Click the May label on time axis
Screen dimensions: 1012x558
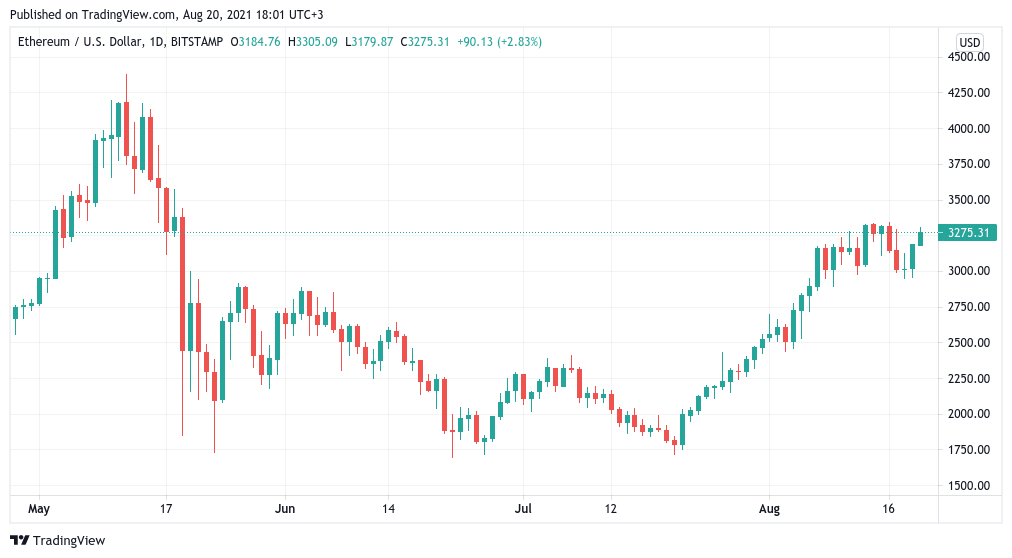coord(39,509)
